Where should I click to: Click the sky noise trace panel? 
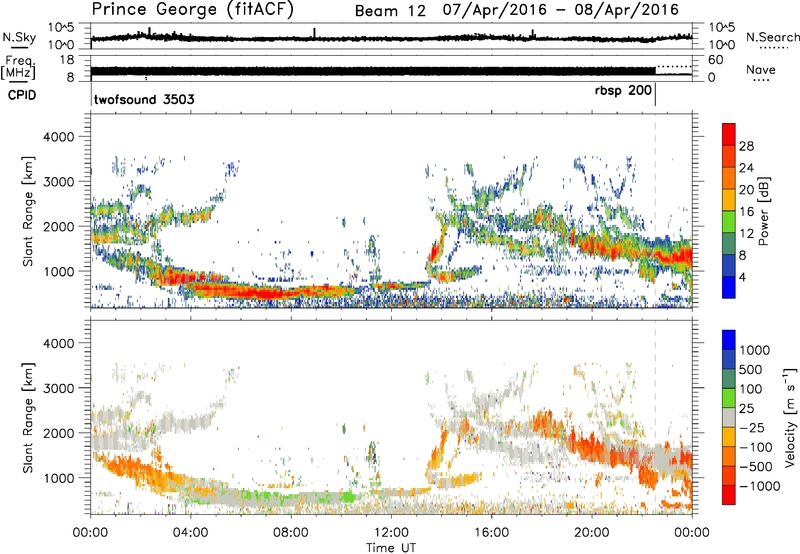pos(391,36)
